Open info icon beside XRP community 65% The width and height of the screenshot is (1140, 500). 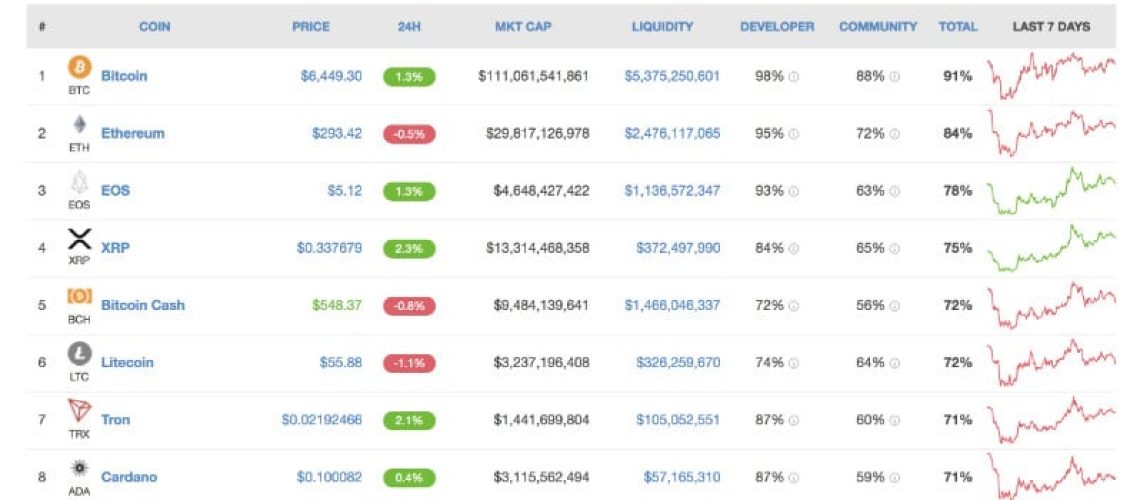pos(895,249)
